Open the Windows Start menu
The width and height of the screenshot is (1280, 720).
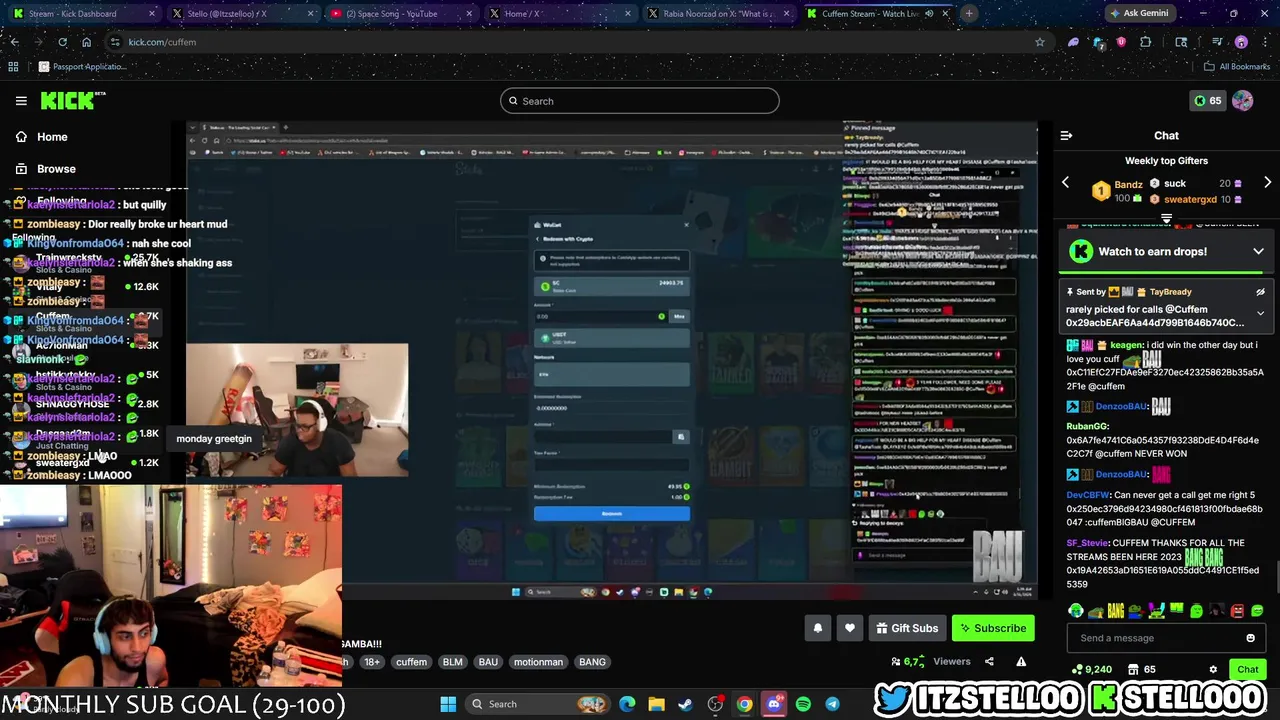448,704
